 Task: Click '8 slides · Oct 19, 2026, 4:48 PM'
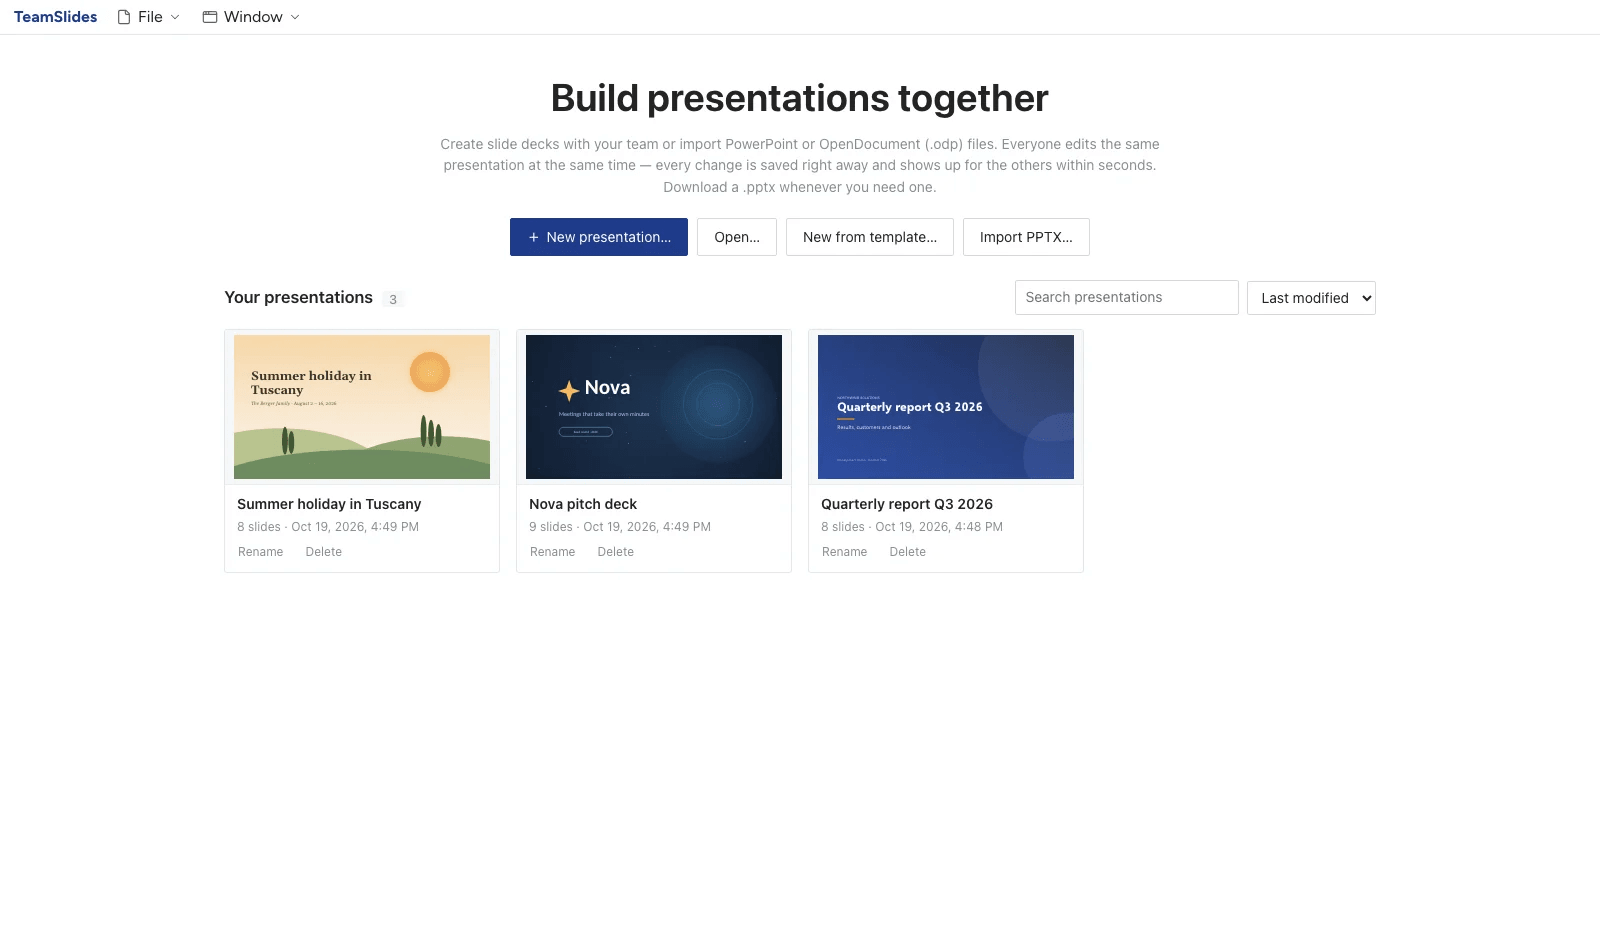coord(912,527)
